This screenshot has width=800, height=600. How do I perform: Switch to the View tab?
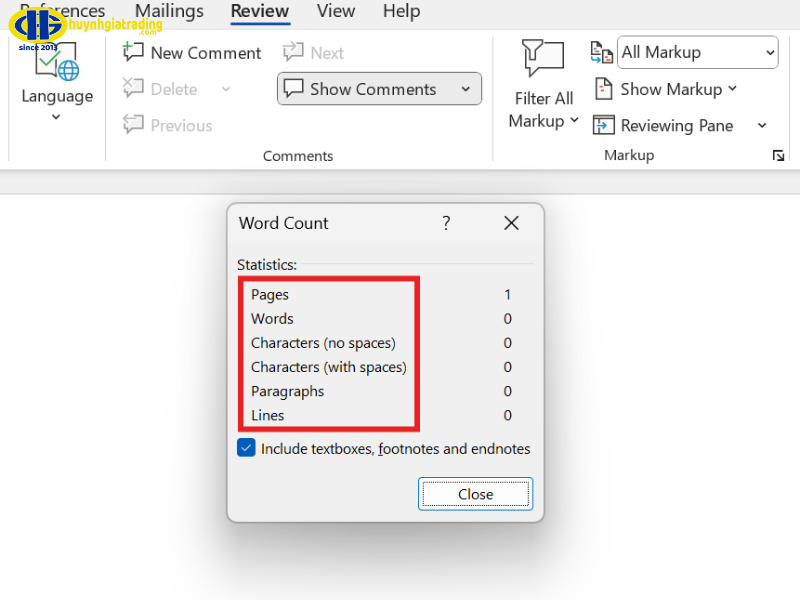point(335,11)
